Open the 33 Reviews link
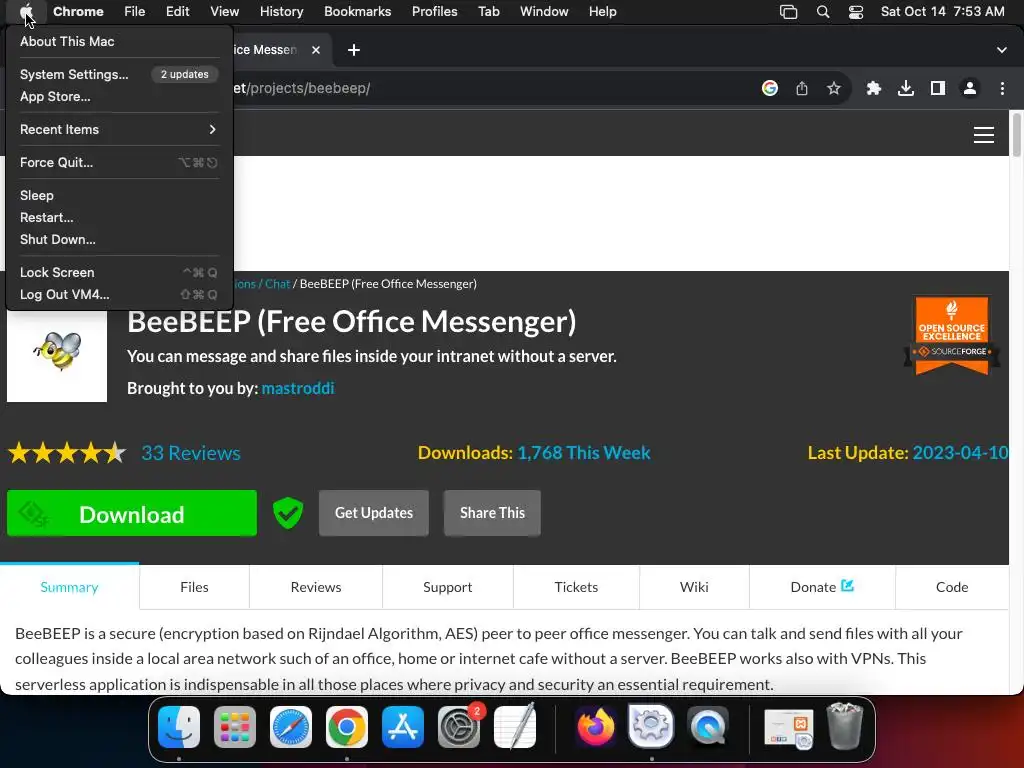 [x=191, y=453]
